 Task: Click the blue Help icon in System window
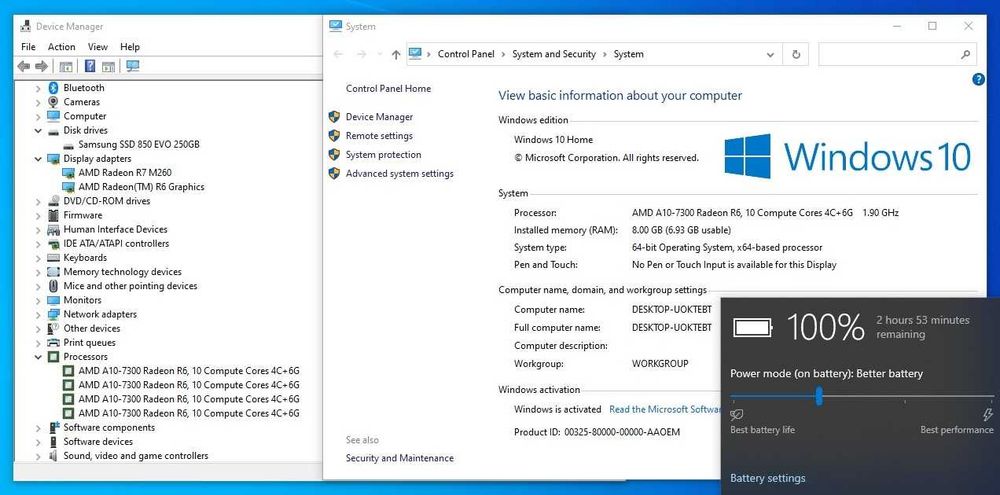coord(978,79)
